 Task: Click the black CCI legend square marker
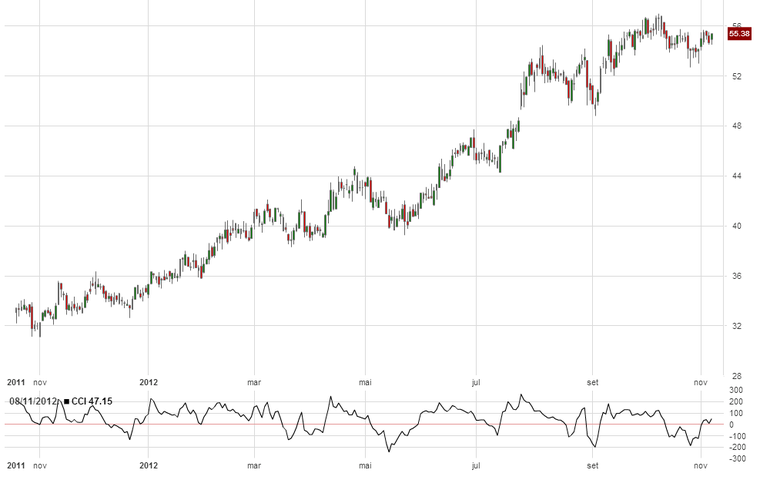click(x=66, y=401)
